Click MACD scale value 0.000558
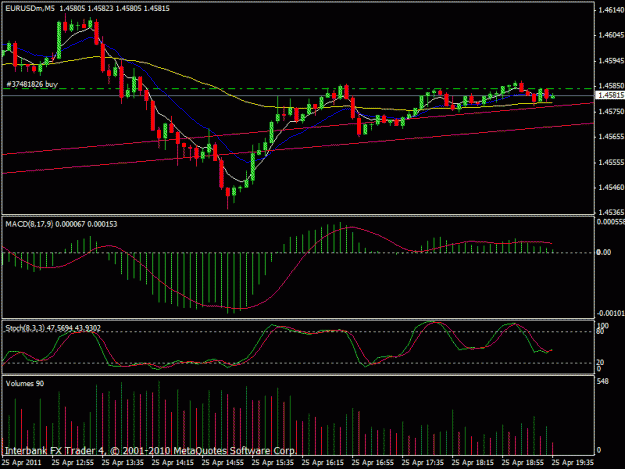The height and width of the screenshot is (469, 625). point(610,222)
